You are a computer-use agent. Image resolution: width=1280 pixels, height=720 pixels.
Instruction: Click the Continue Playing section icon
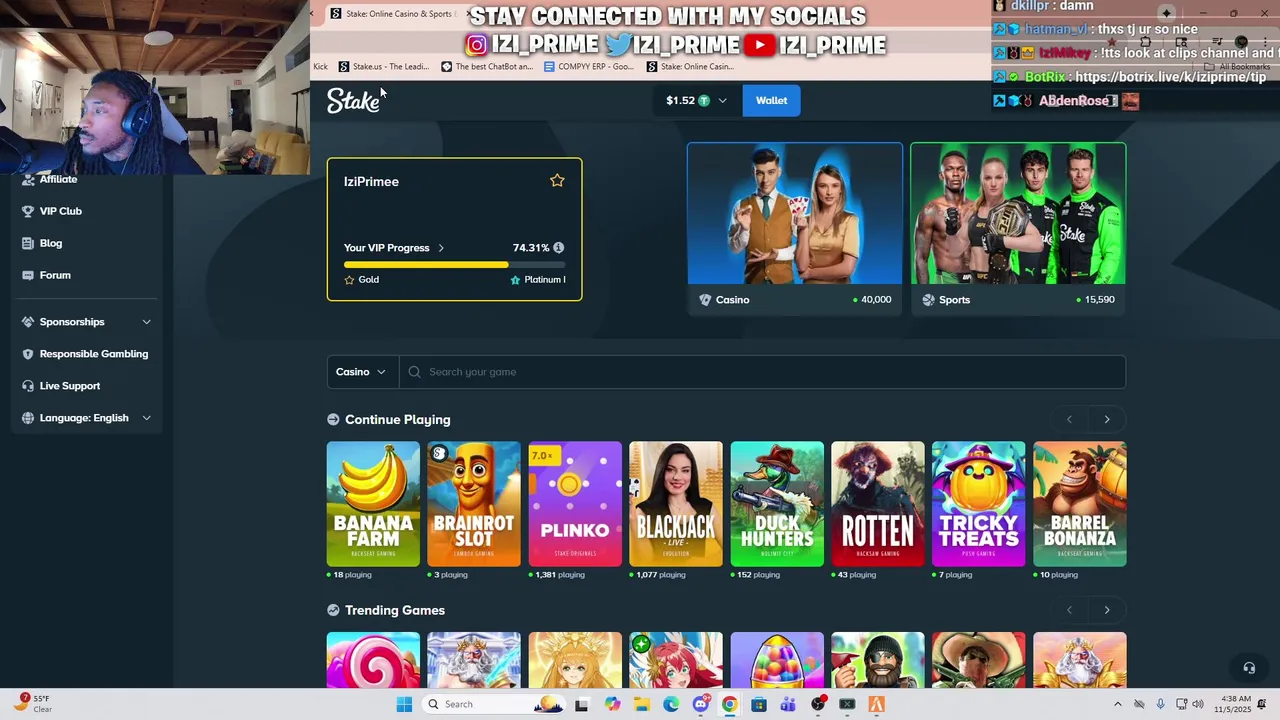coord(333,419)
